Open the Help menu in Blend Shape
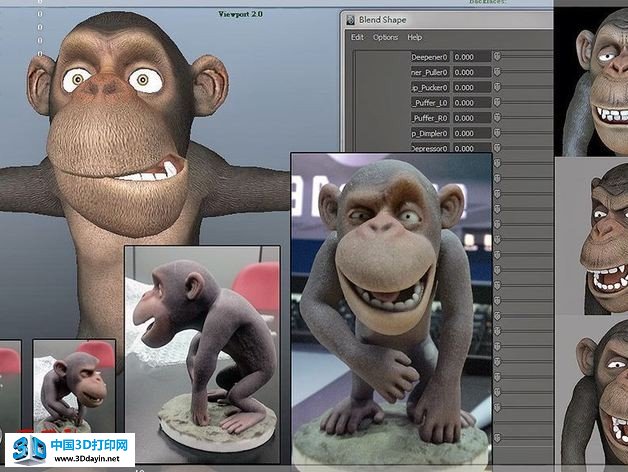The image size is (628, 472). (x=415, y=37)
